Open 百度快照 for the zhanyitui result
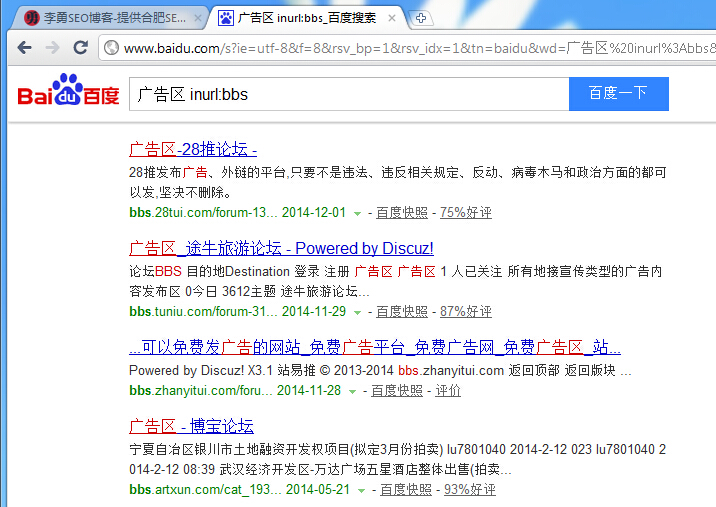This screenshot has height=507, width=716. [x=397, y=391]
